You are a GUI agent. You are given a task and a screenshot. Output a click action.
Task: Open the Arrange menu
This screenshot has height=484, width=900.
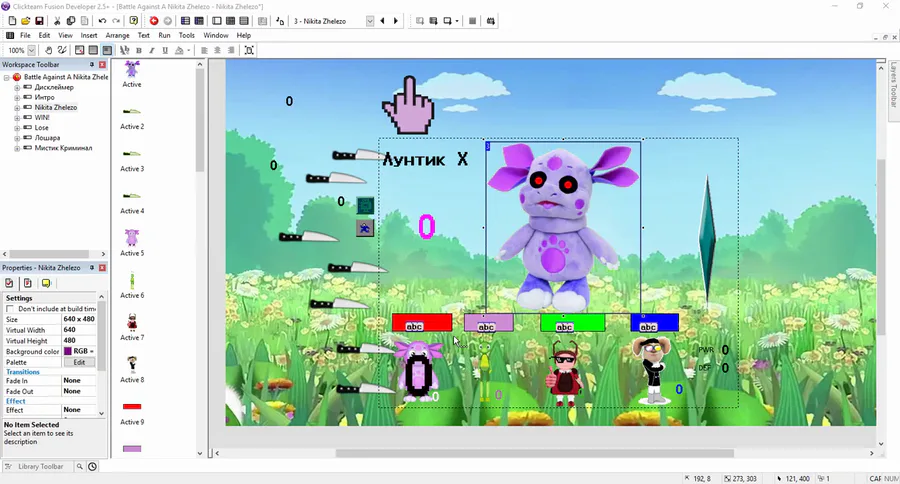[x=117, y=35]
